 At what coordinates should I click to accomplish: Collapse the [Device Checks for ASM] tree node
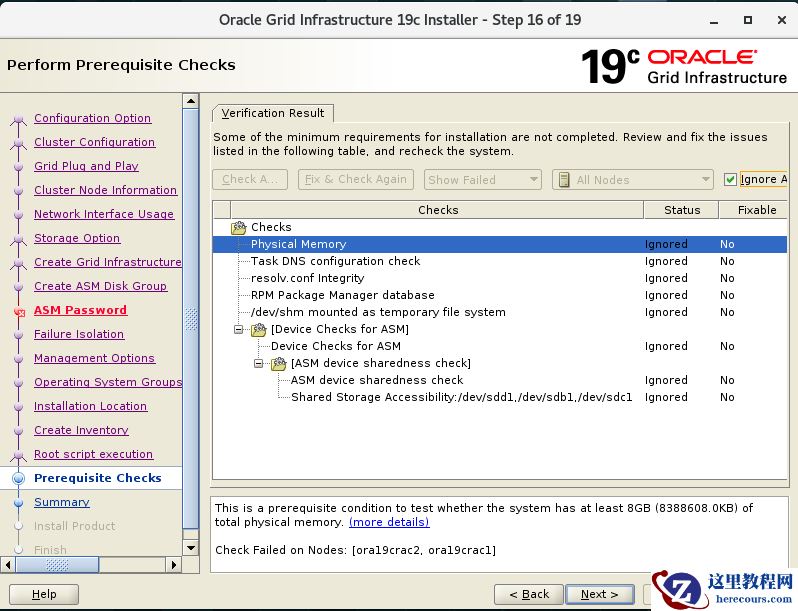[239, 329]
